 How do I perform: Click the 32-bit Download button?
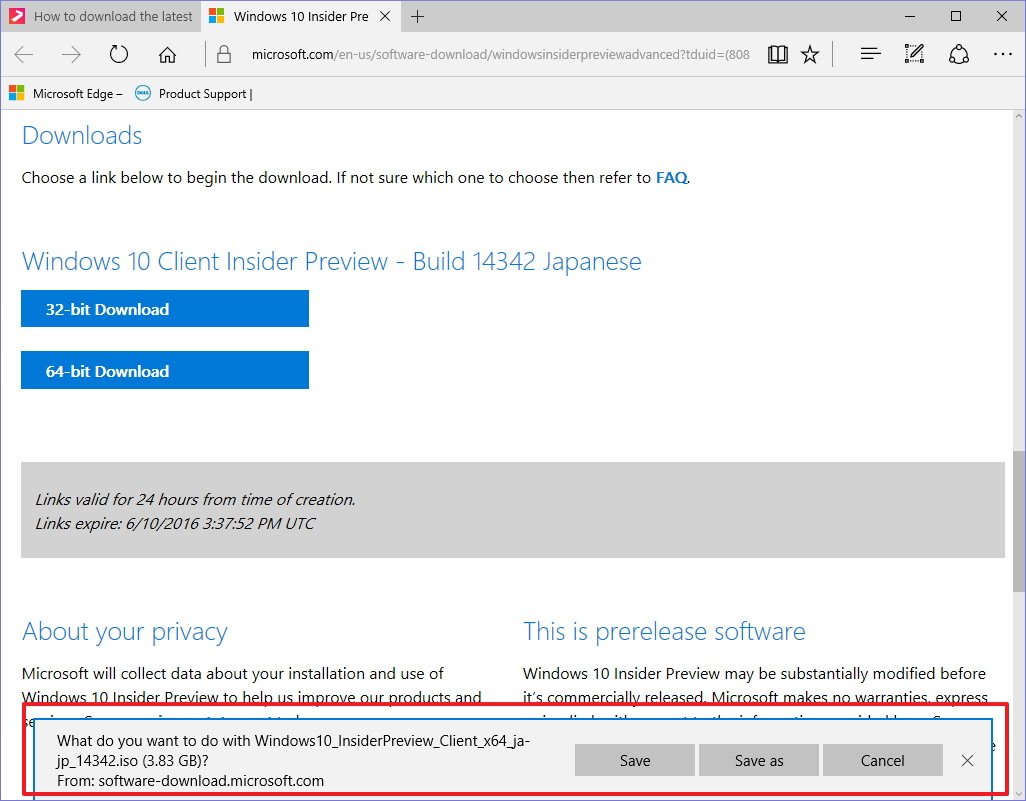pyautogui.click(x=165, y=309)
